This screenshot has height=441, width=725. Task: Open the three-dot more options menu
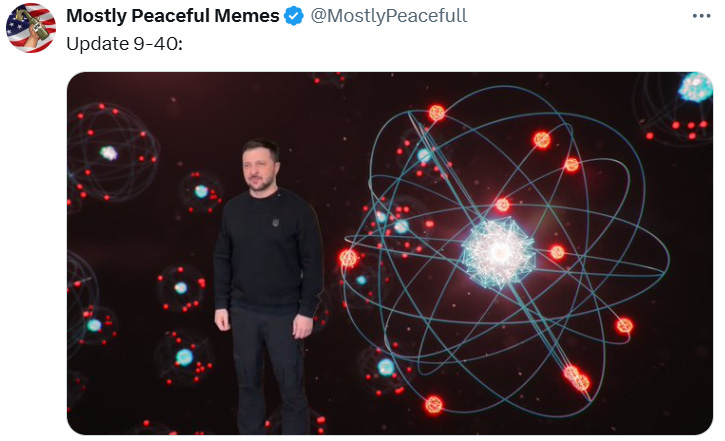pyautogui.click(x=701, y=16)
